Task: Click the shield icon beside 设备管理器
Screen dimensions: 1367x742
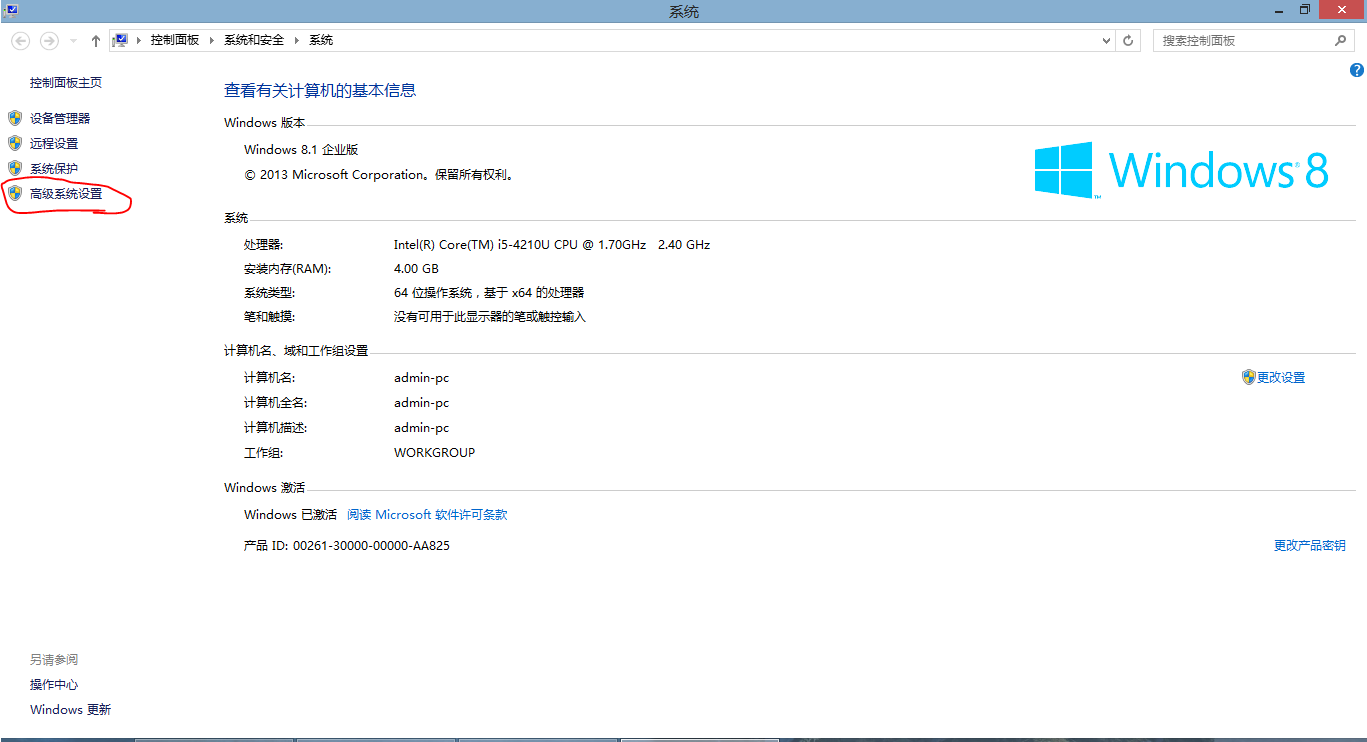Action: pos(15,118)
